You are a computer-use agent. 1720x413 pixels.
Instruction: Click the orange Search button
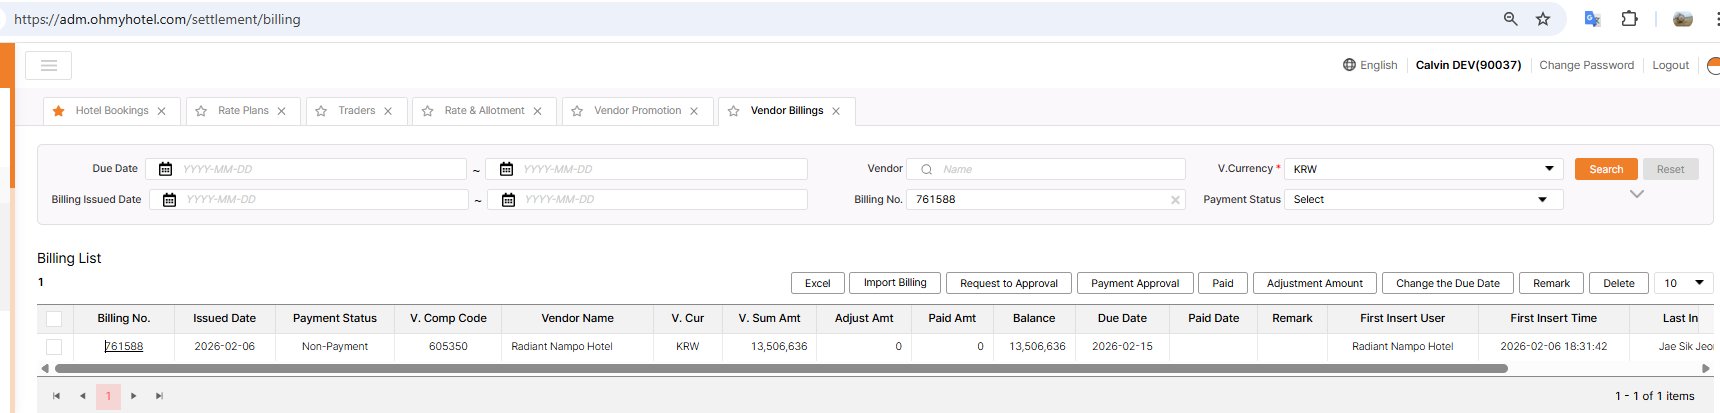1606,169
